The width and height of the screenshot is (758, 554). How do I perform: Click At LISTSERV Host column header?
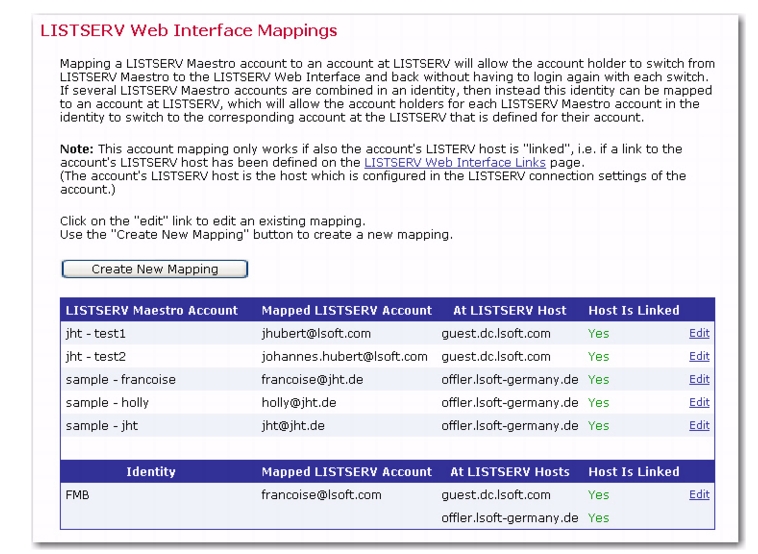[510, 310]
